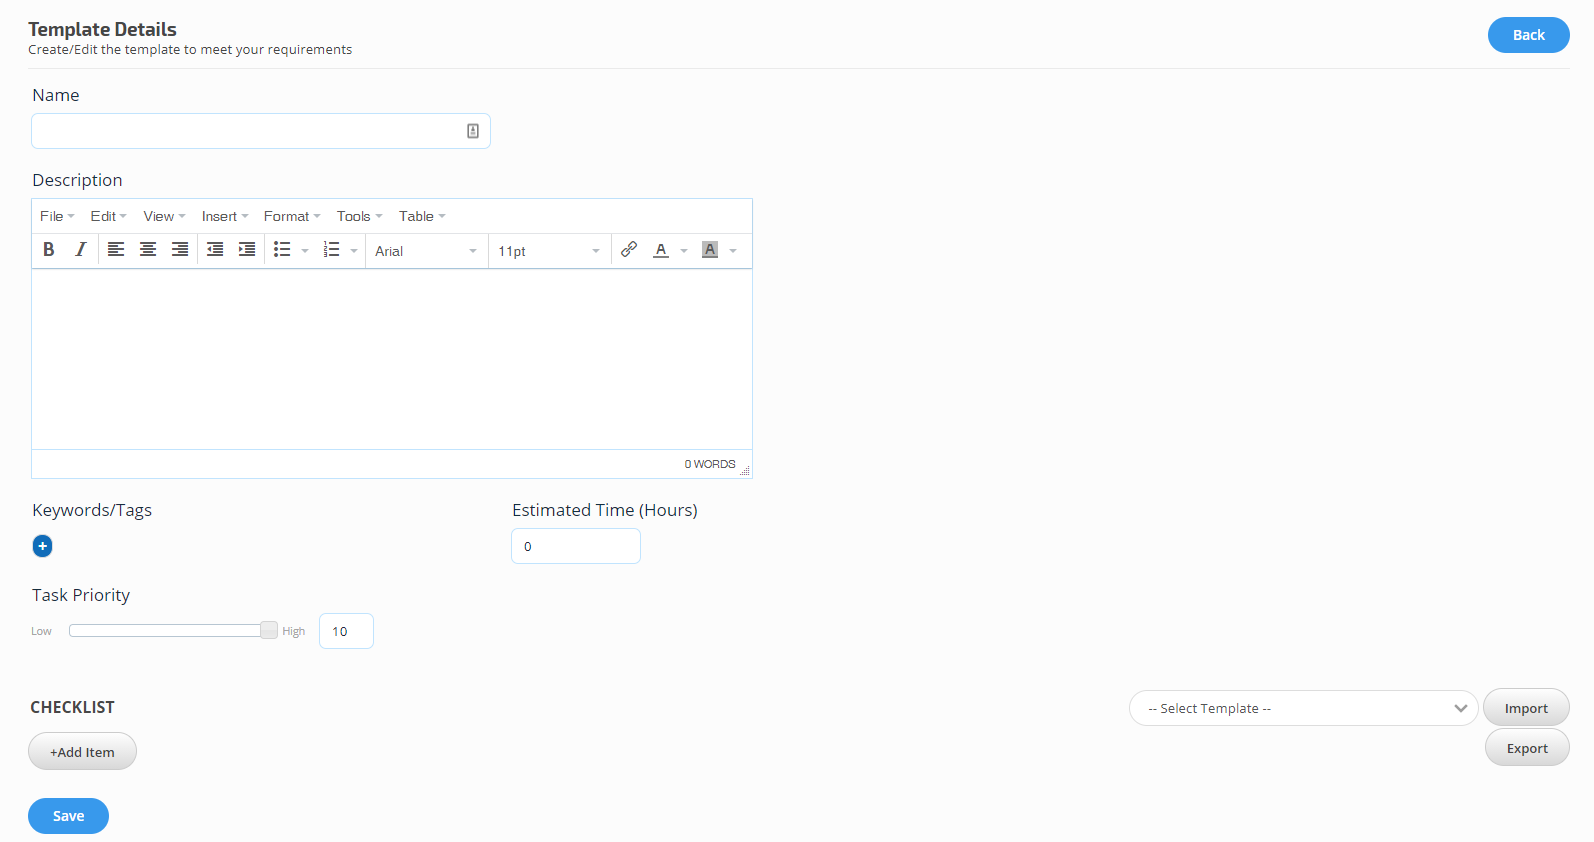Add a checklist item
This screenshot has height=842, width=1594.
point(82,752)
